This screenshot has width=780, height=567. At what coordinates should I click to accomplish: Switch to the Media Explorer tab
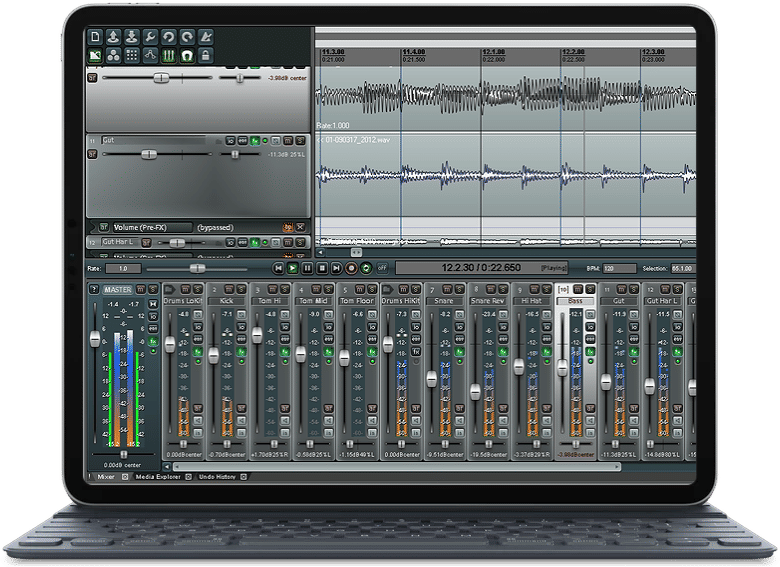coord(158,477)
